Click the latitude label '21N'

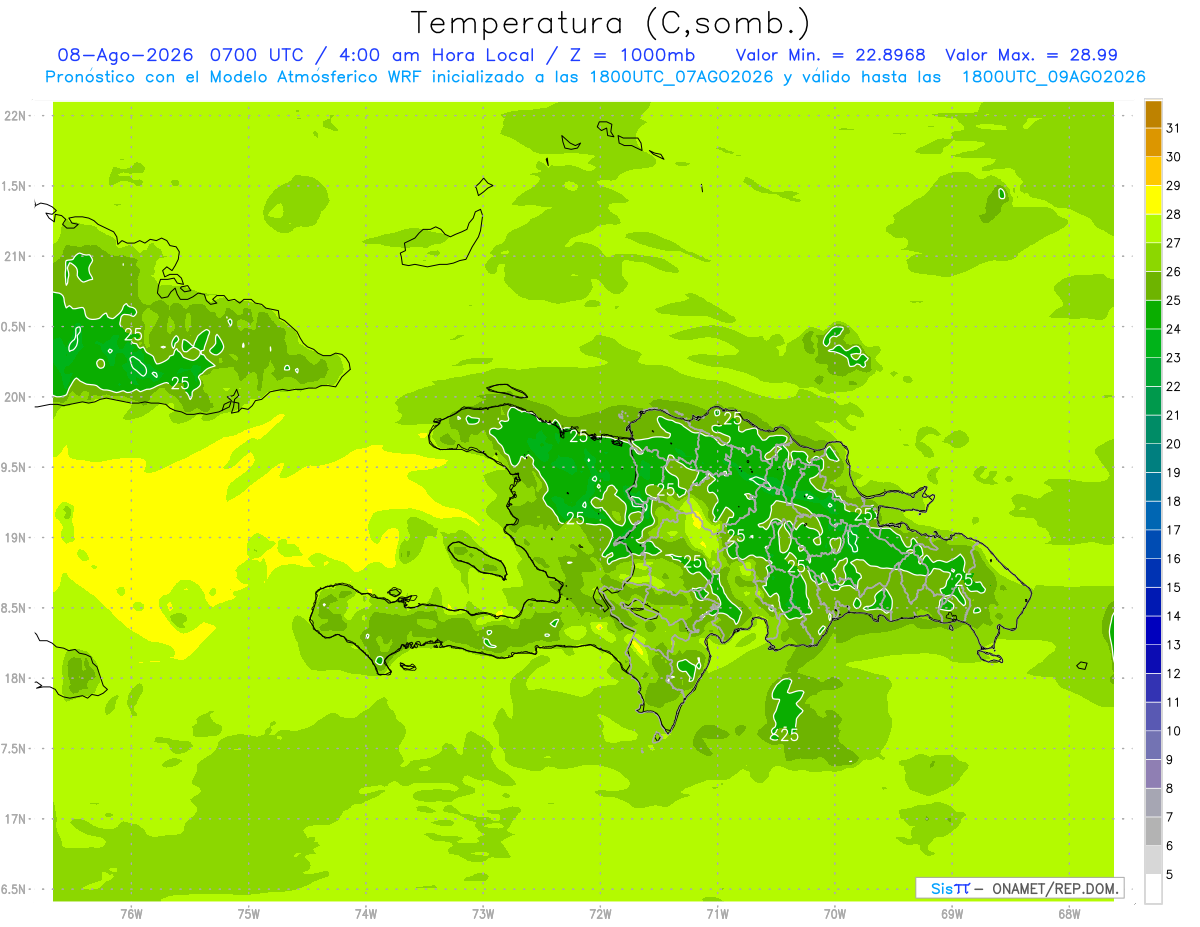[16, 257]
